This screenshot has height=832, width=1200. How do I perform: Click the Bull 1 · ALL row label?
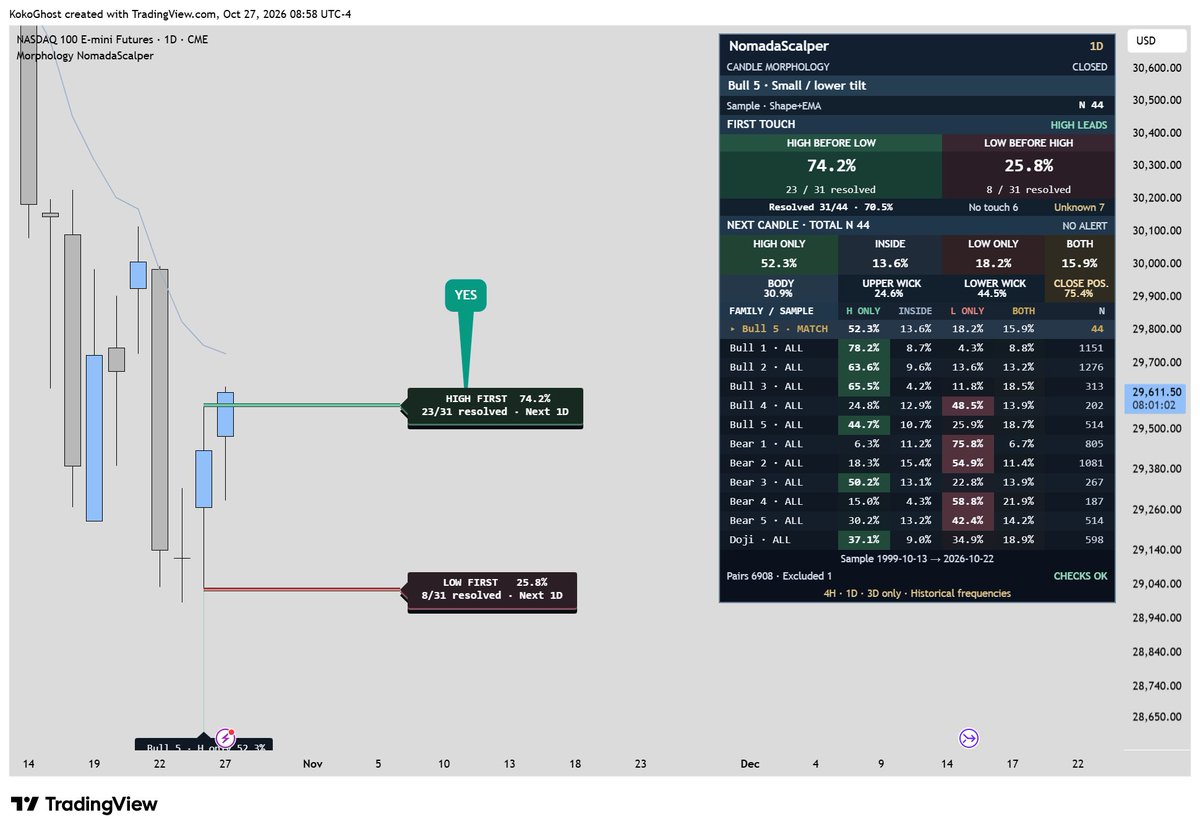coord(766,348)
